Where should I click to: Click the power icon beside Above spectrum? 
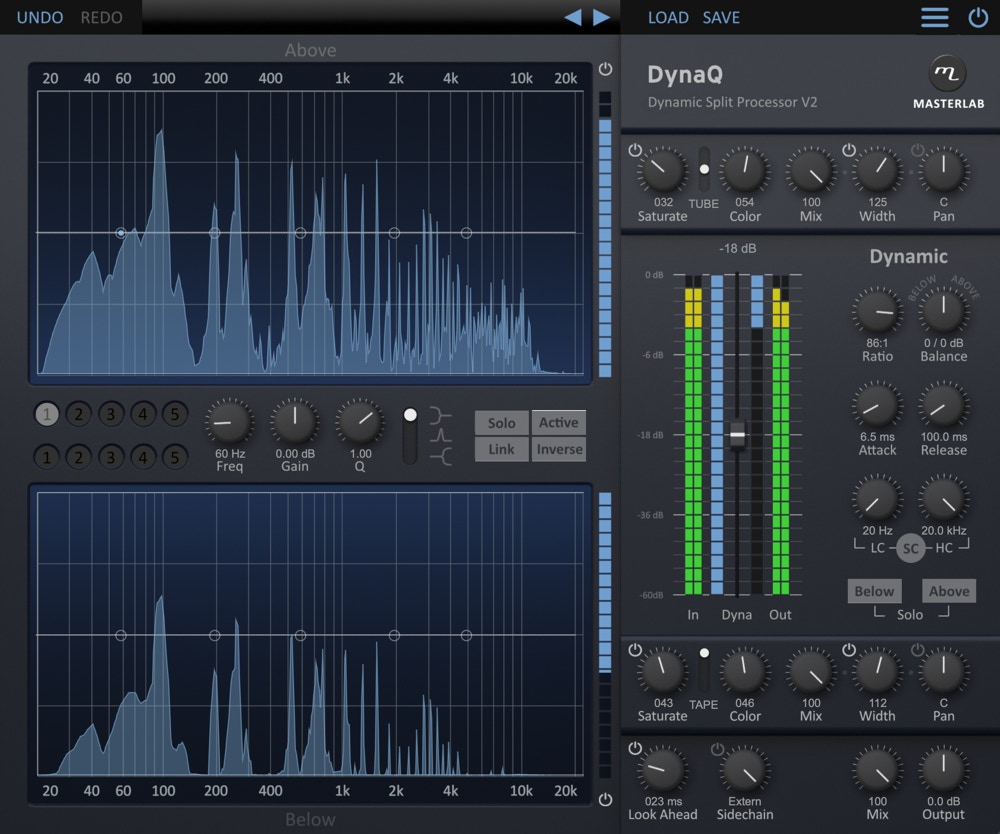605,69
